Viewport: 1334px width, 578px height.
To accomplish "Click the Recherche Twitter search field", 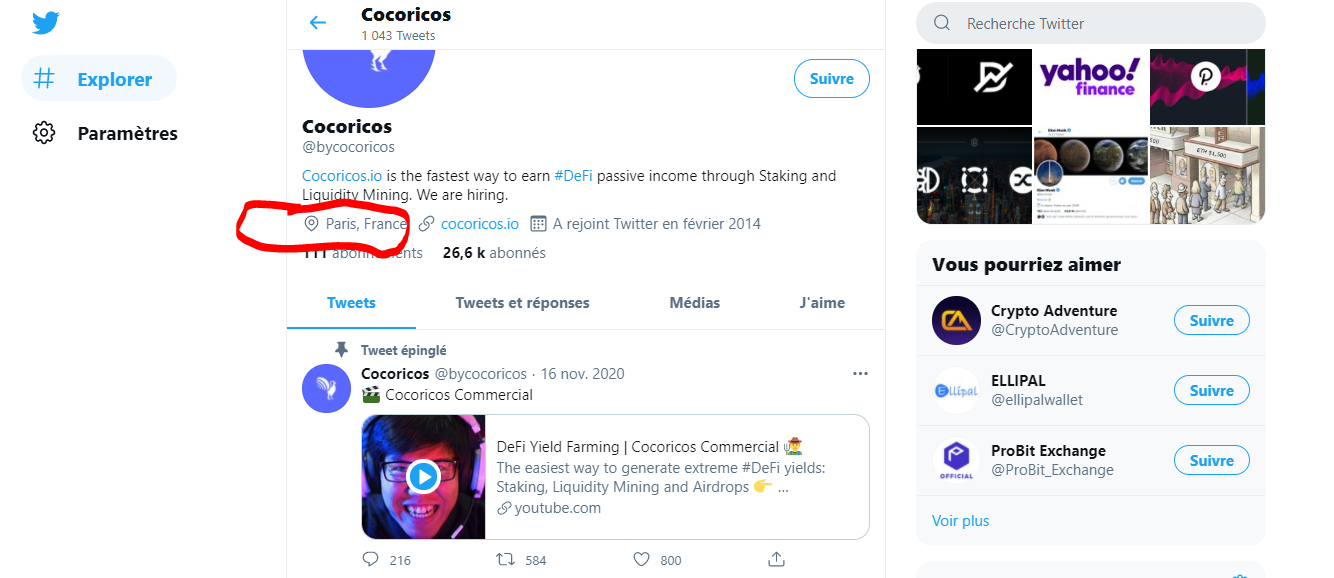I will click(1090, 23).
